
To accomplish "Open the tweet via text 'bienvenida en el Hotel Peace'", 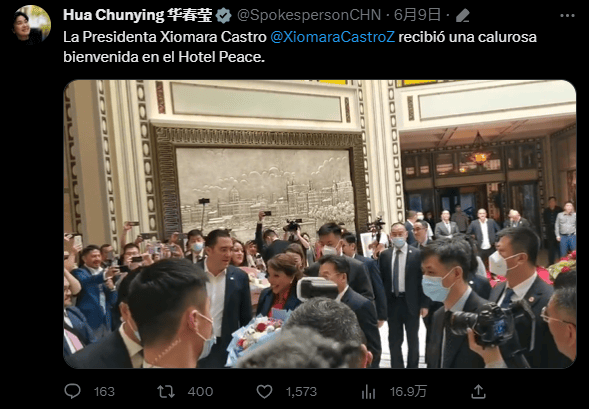I will (x=163, y=57).
